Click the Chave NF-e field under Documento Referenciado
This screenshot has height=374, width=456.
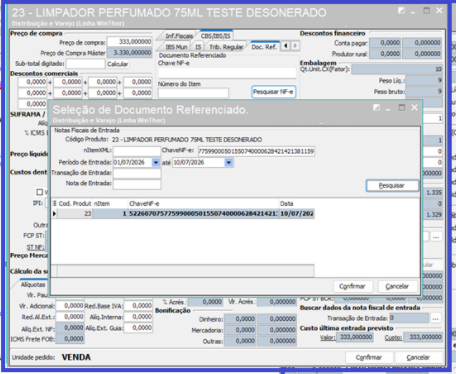[x=227, y=72]
